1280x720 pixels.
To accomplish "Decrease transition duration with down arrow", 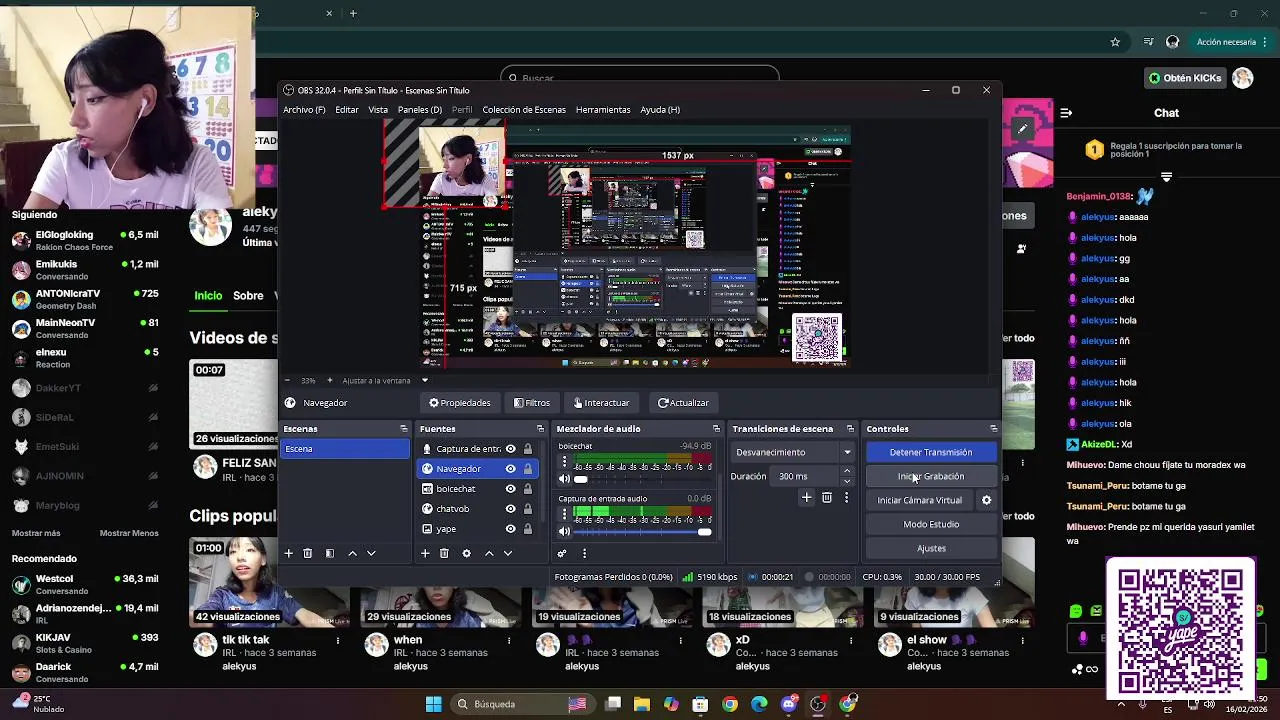I will [x=847, y=481].
